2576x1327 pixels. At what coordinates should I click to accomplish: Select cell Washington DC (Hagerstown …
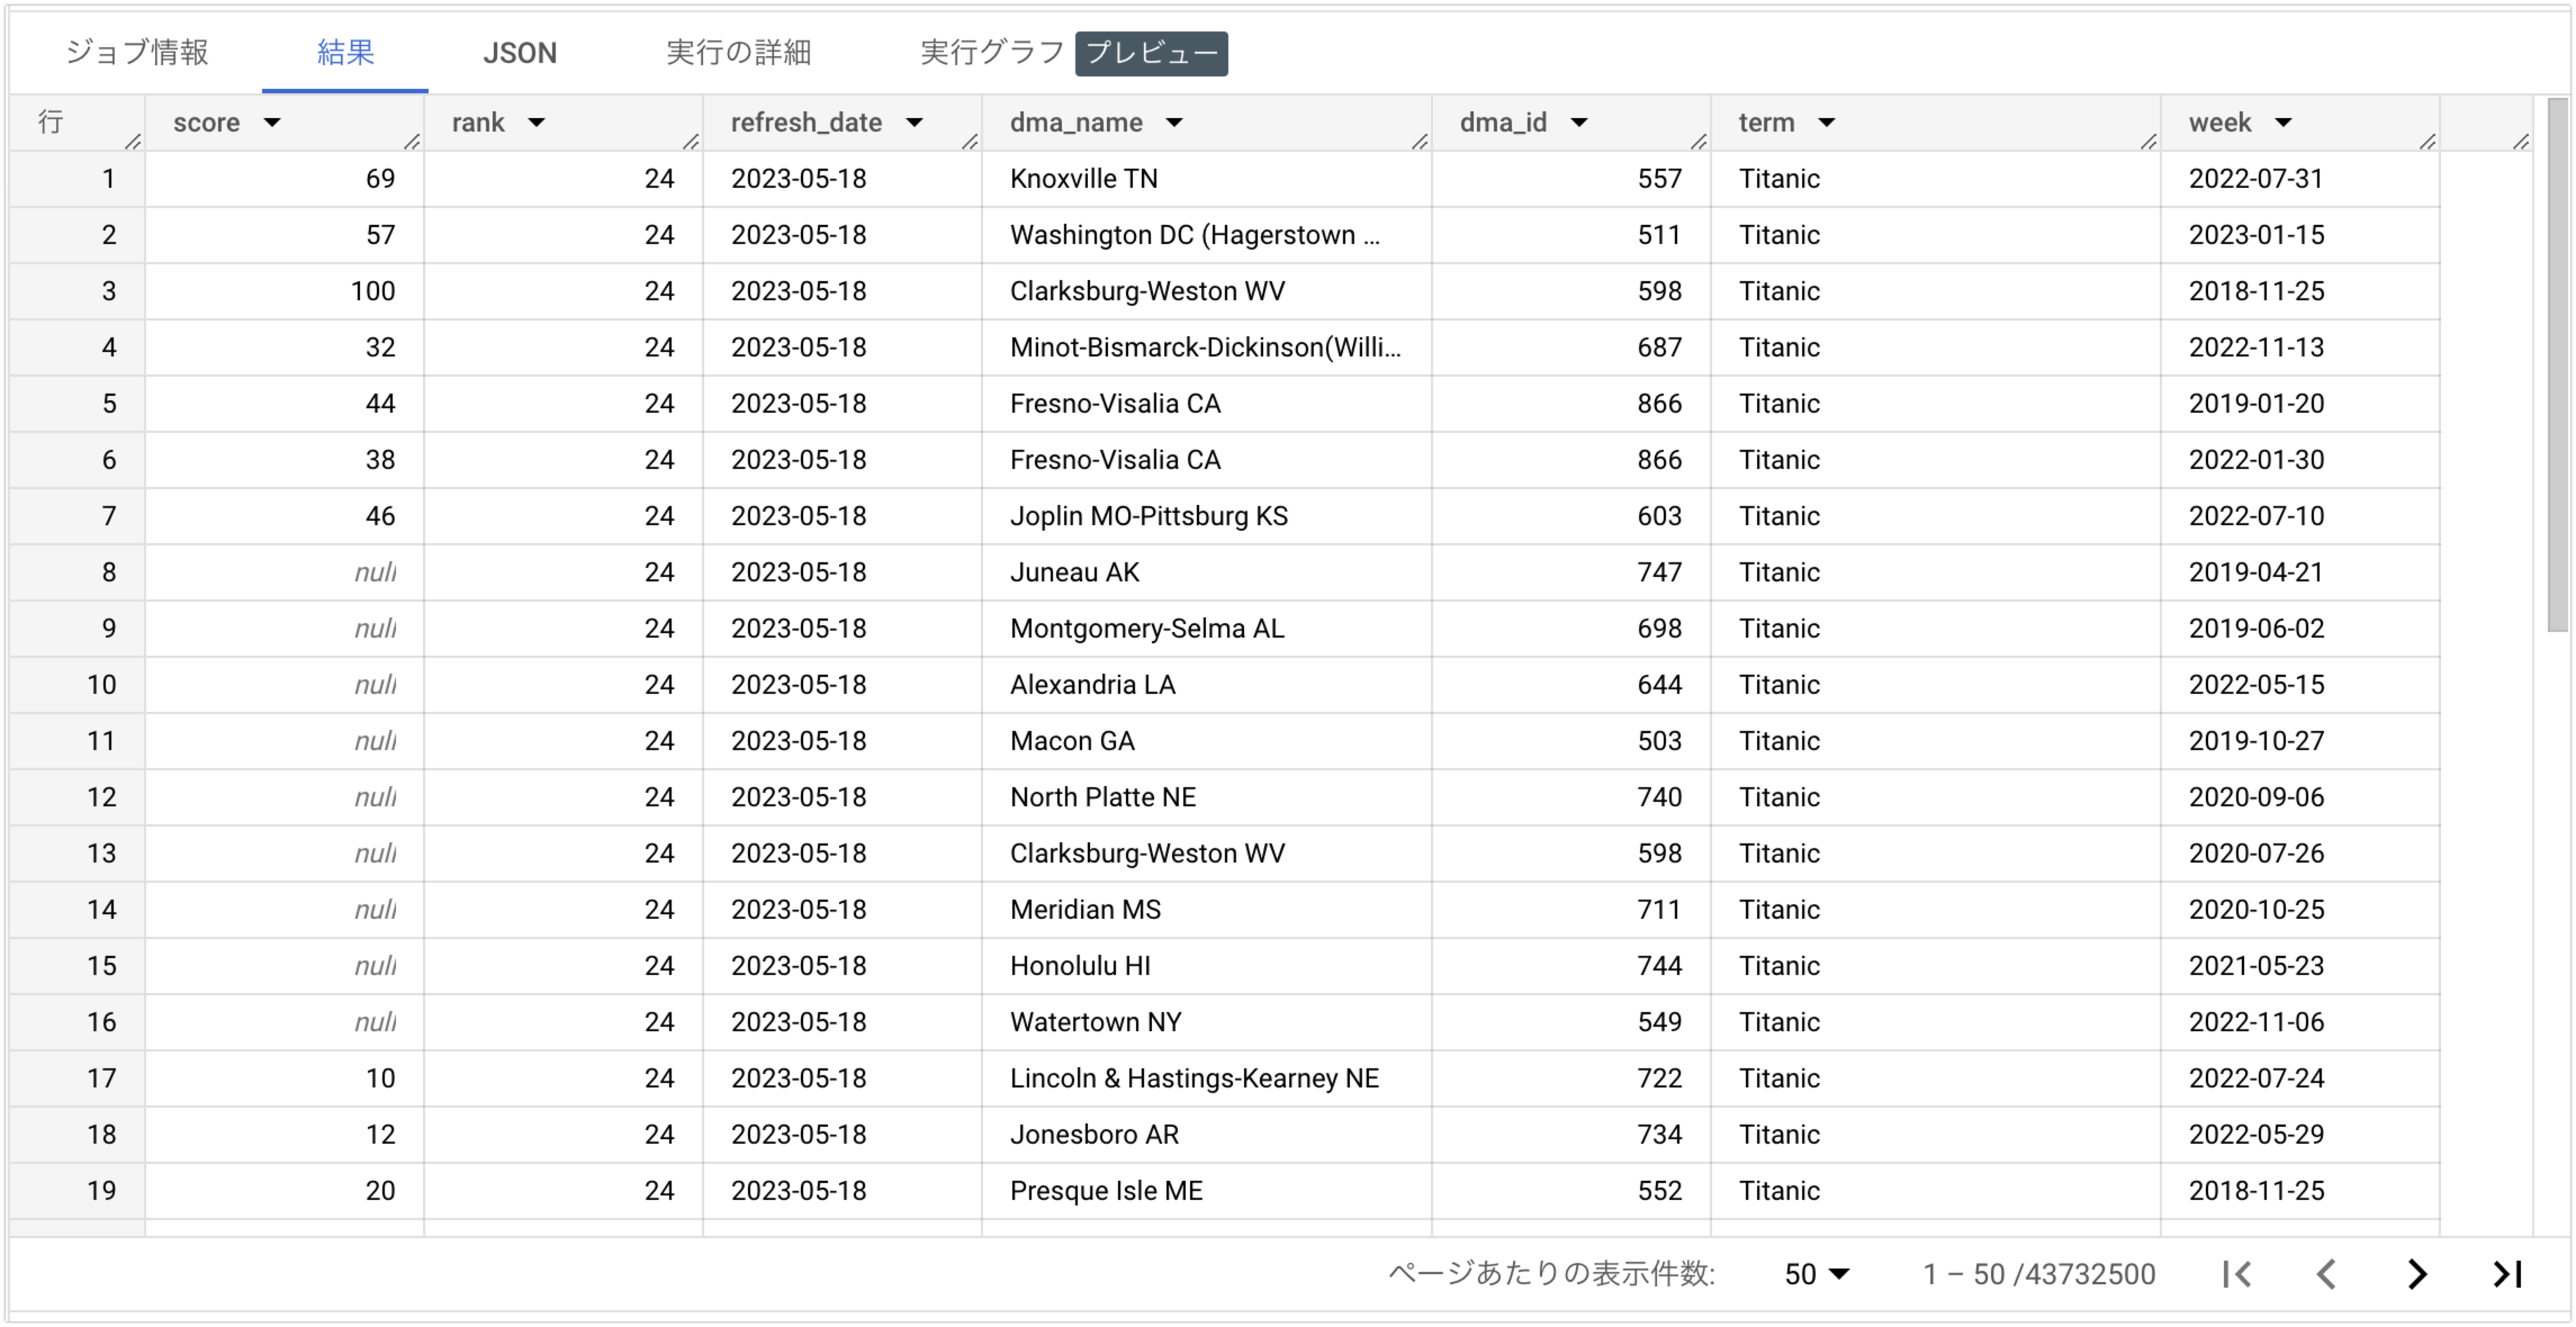coord(1206,235)
